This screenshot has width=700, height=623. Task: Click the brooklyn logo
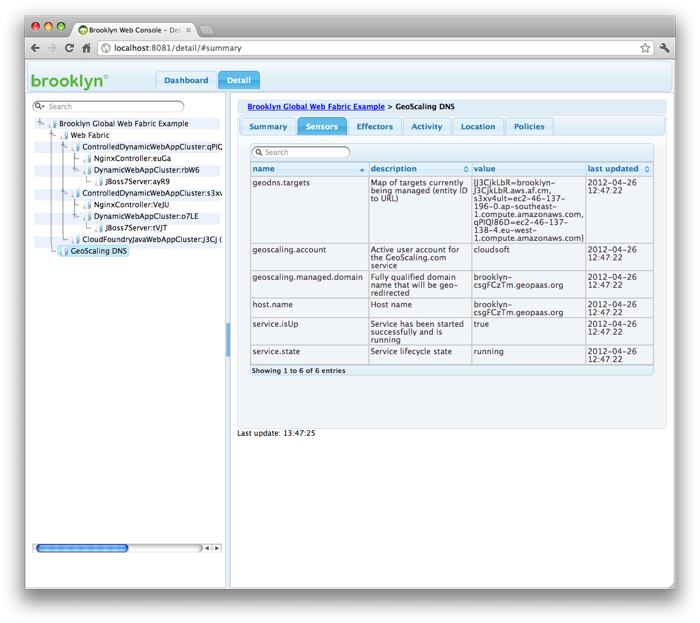[68, 81]
